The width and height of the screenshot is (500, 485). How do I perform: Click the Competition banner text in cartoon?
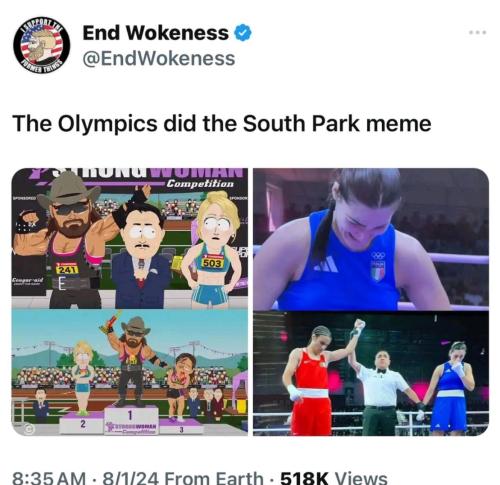[200, 183]
